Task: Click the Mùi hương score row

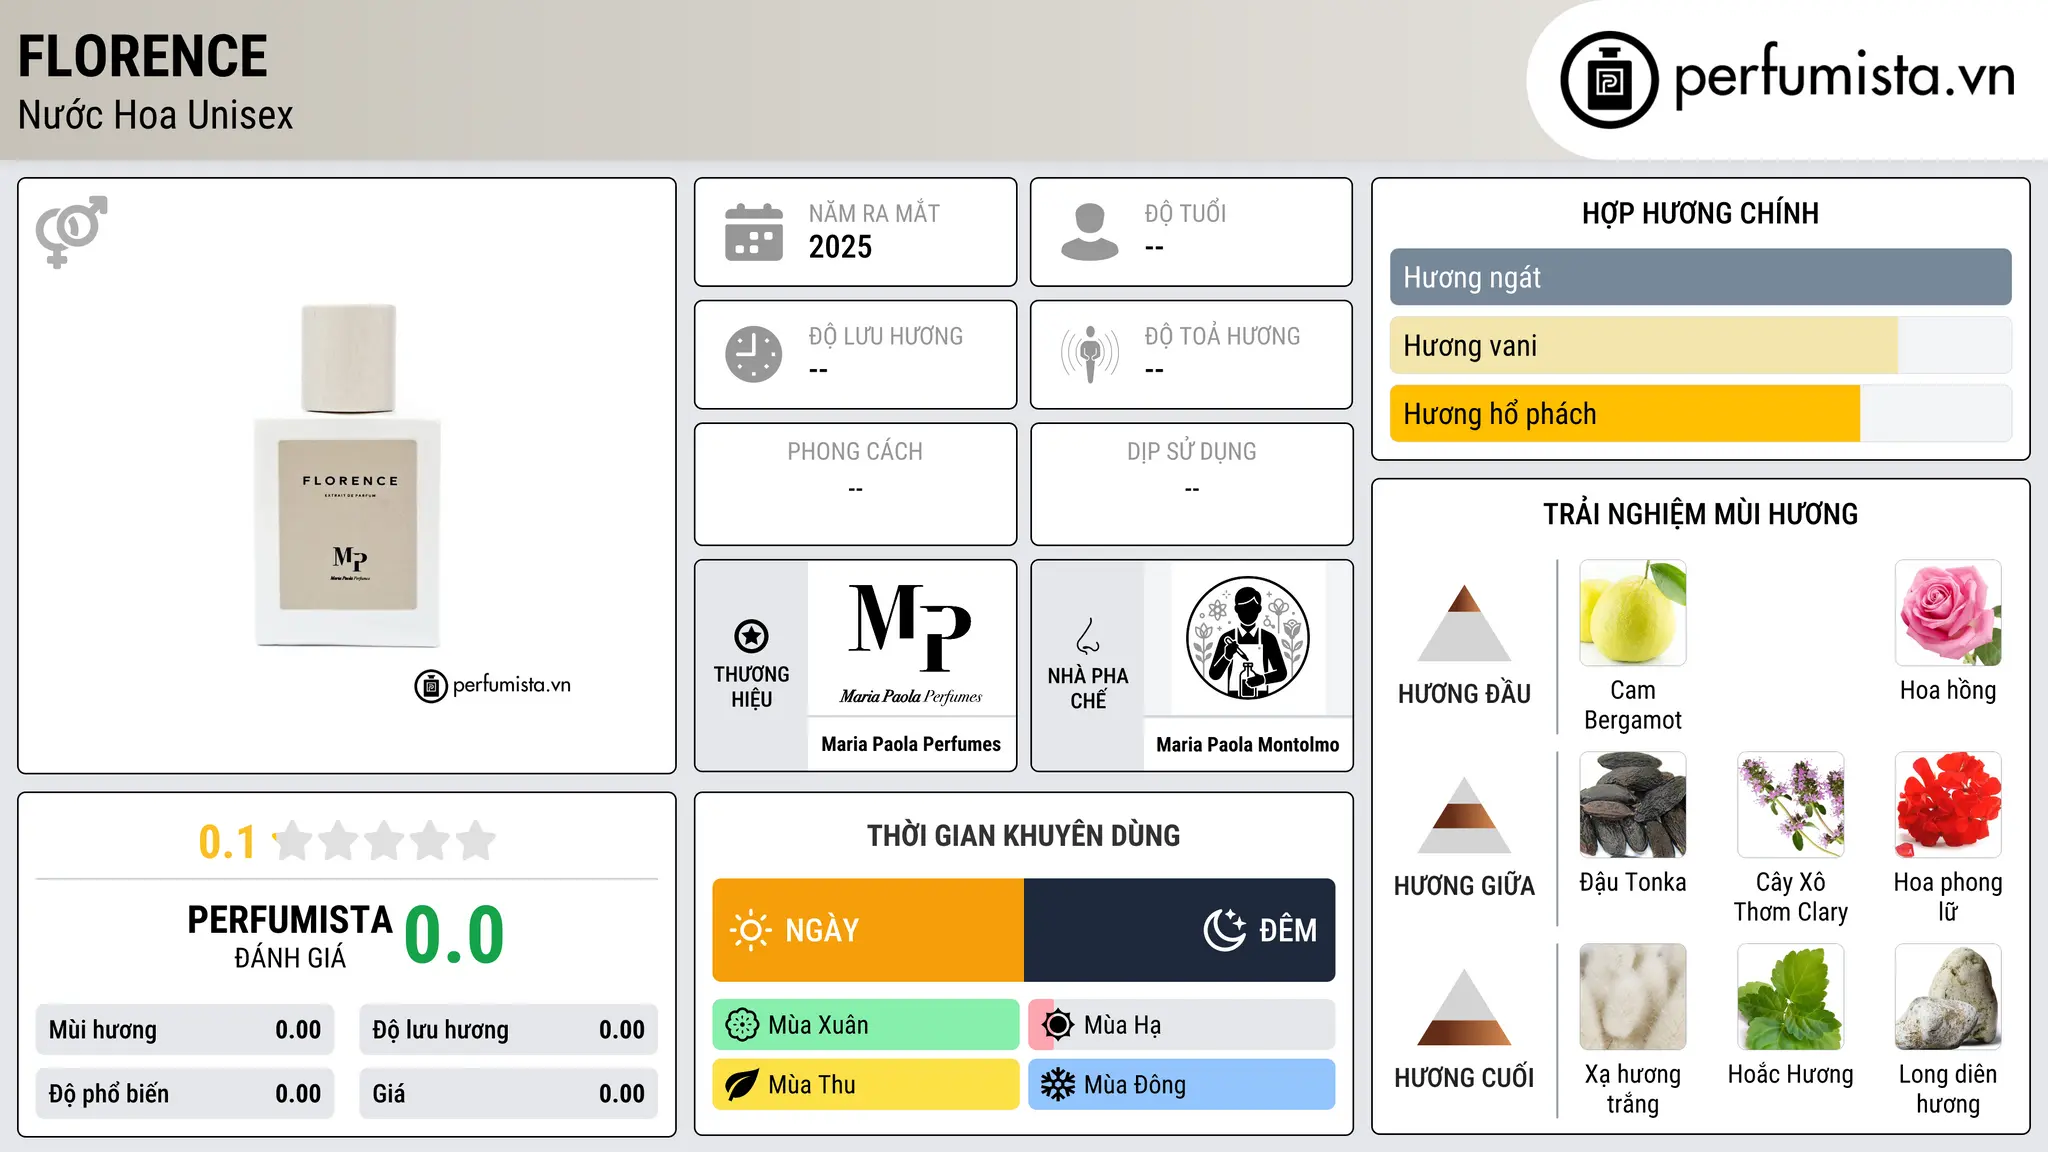Action: [185, 1030]
